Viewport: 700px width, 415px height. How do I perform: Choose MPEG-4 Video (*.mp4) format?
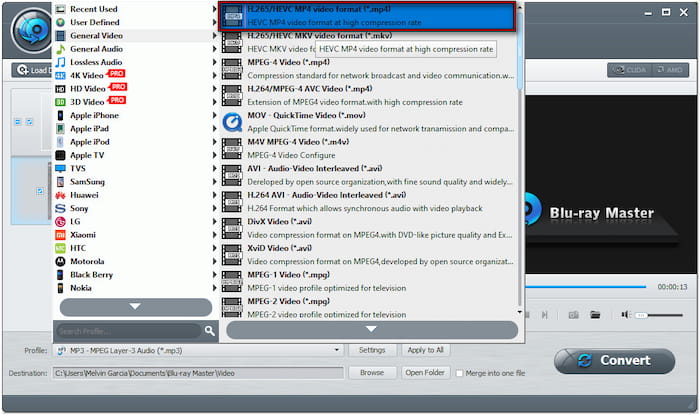(x=368, y=69)
